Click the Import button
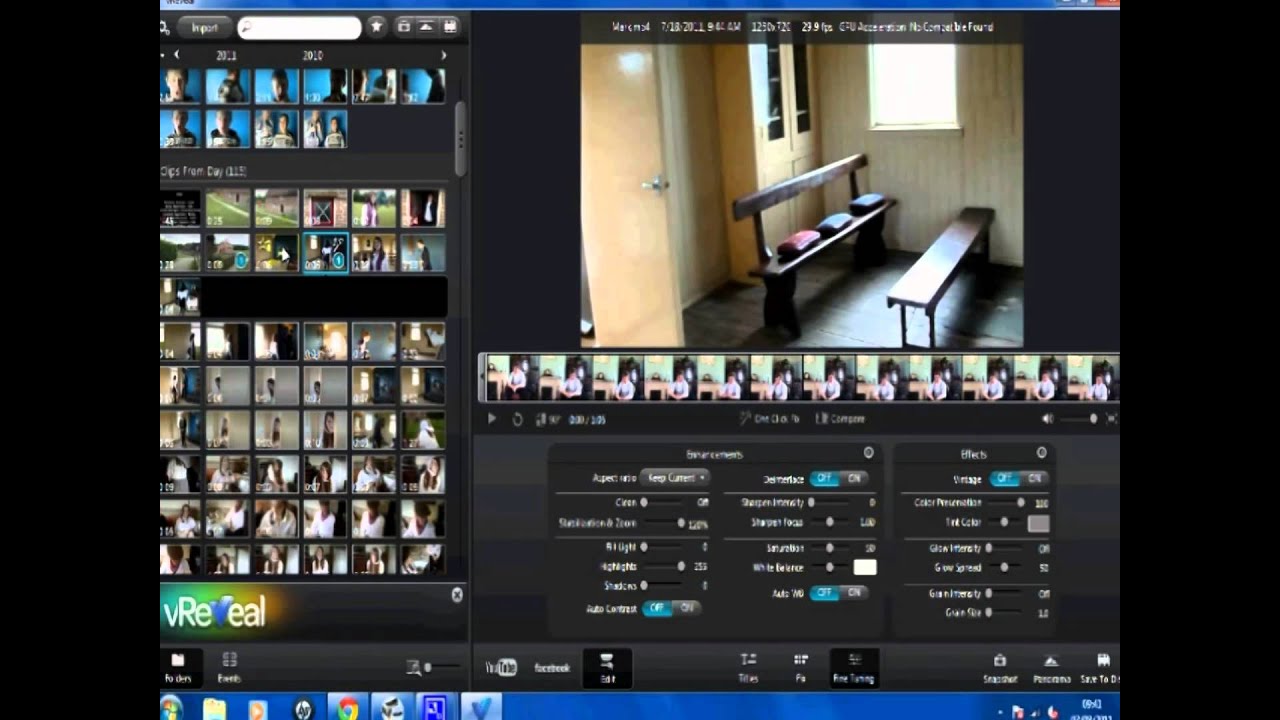 pyautogui.click(x=204, y=27)
